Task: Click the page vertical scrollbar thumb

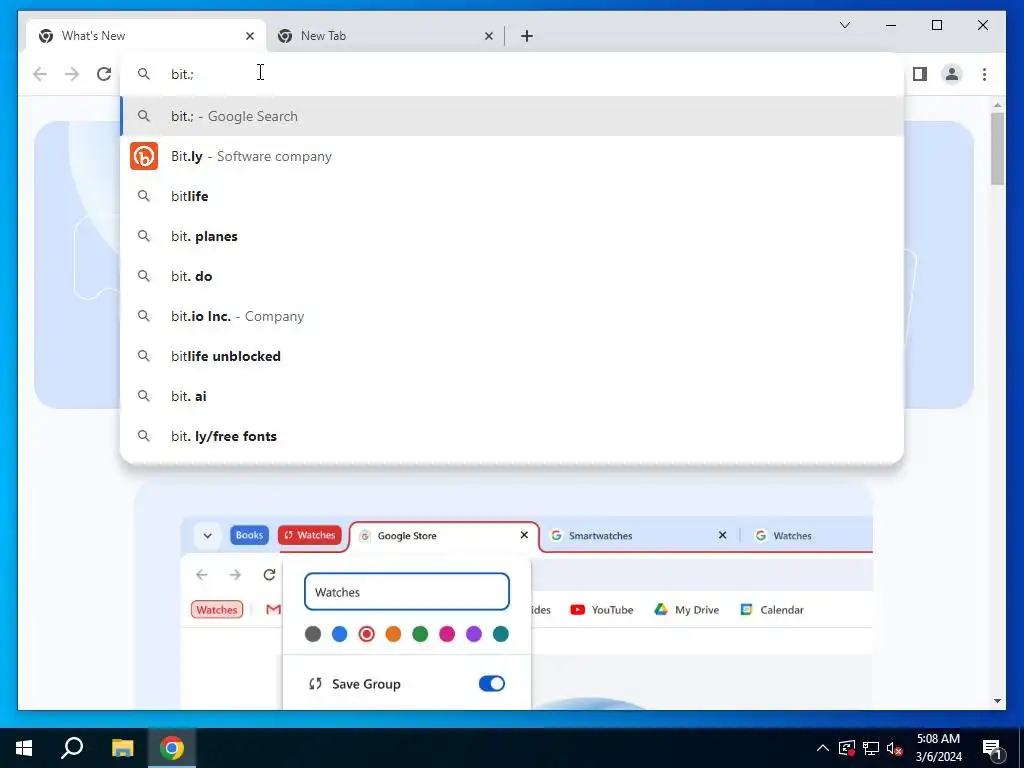Action: click(997, 149)
